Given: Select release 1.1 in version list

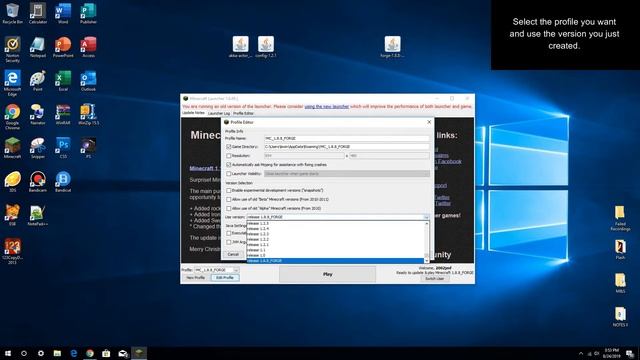Looking at the screenshot, I should click(336, 250).
